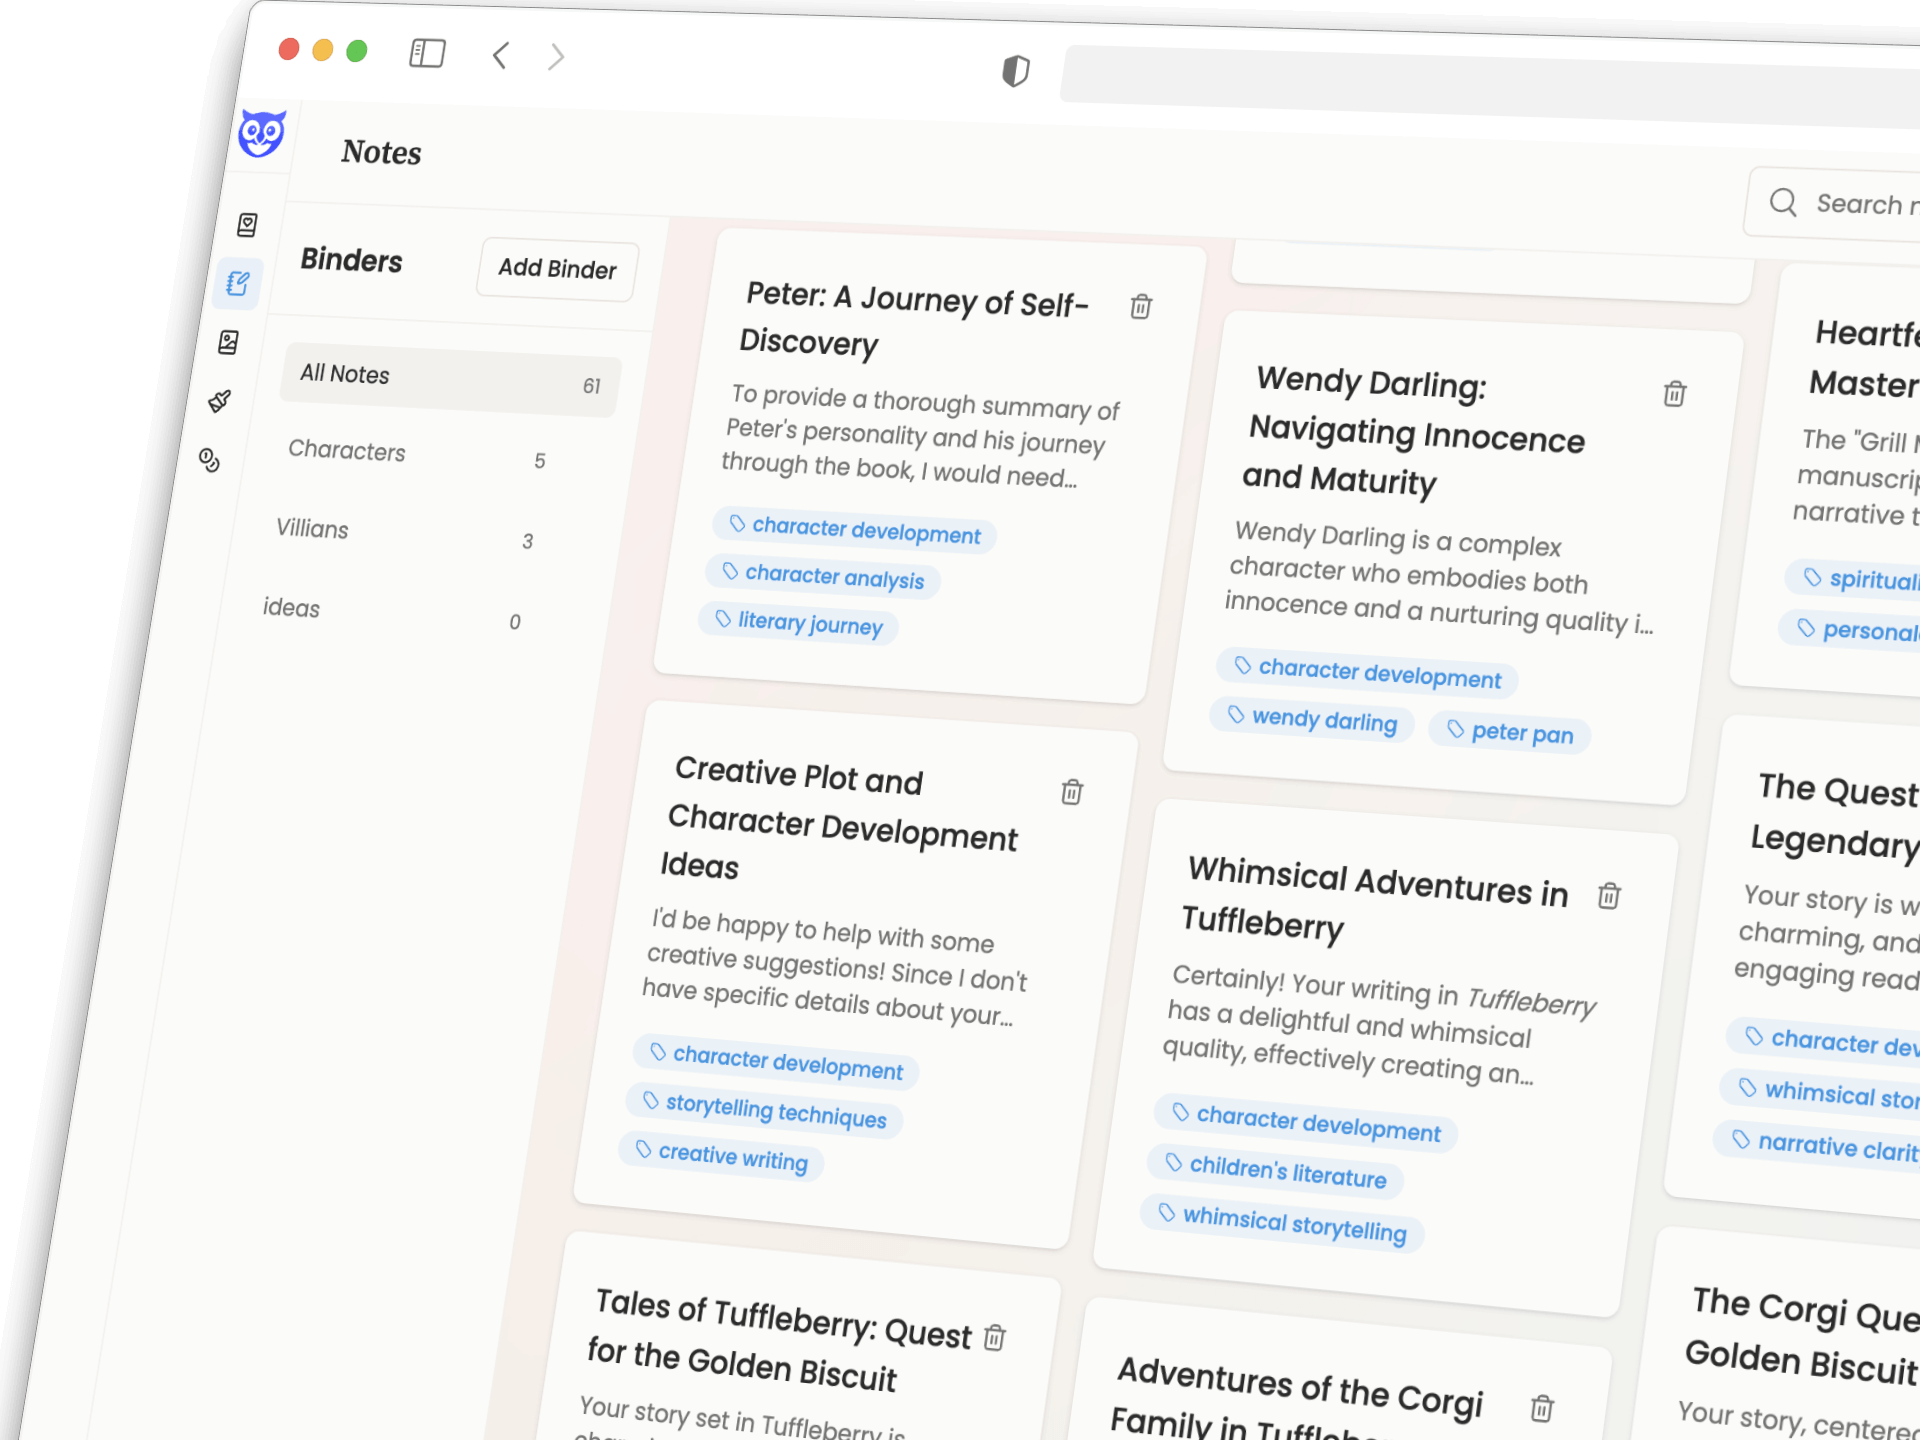Open the rocket sidebar icon
Screen dimensions: 1920x1440
click(219, 401)
